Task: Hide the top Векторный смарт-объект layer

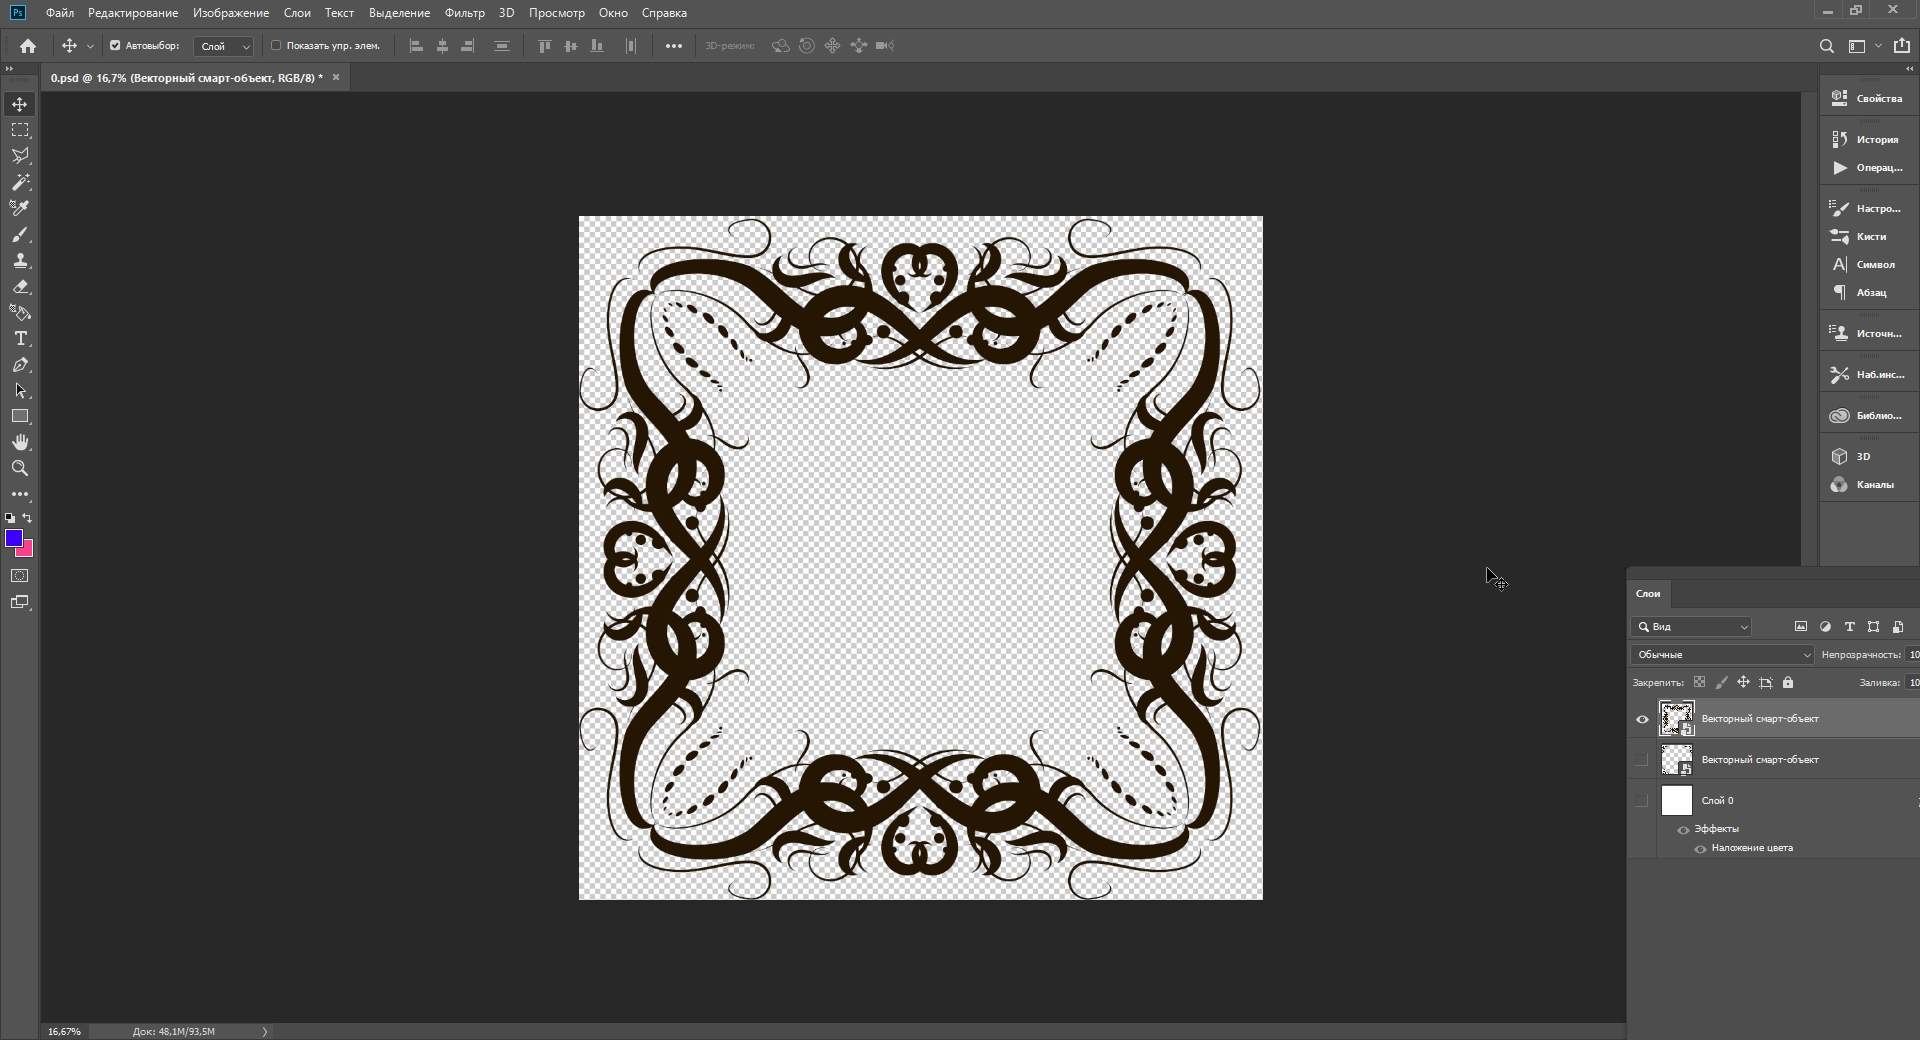Action: [1642, 719]
